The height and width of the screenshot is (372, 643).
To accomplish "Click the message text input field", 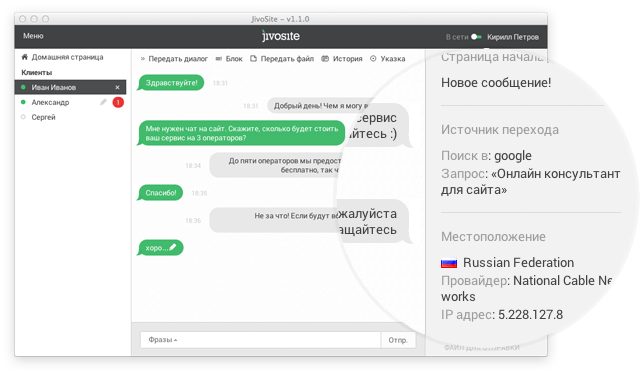I will (279, 340).
